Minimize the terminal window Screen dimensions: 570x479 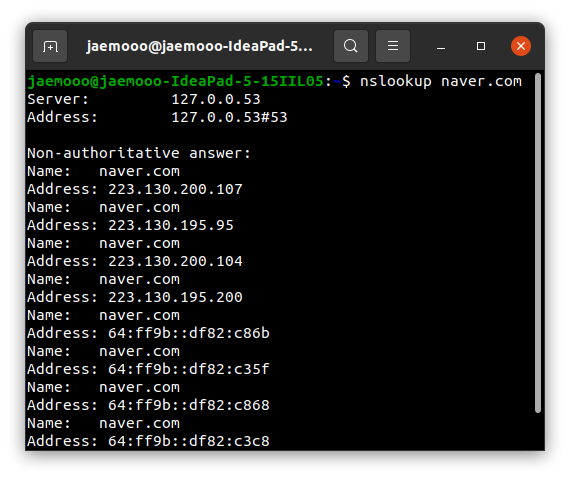click(441, 47)
